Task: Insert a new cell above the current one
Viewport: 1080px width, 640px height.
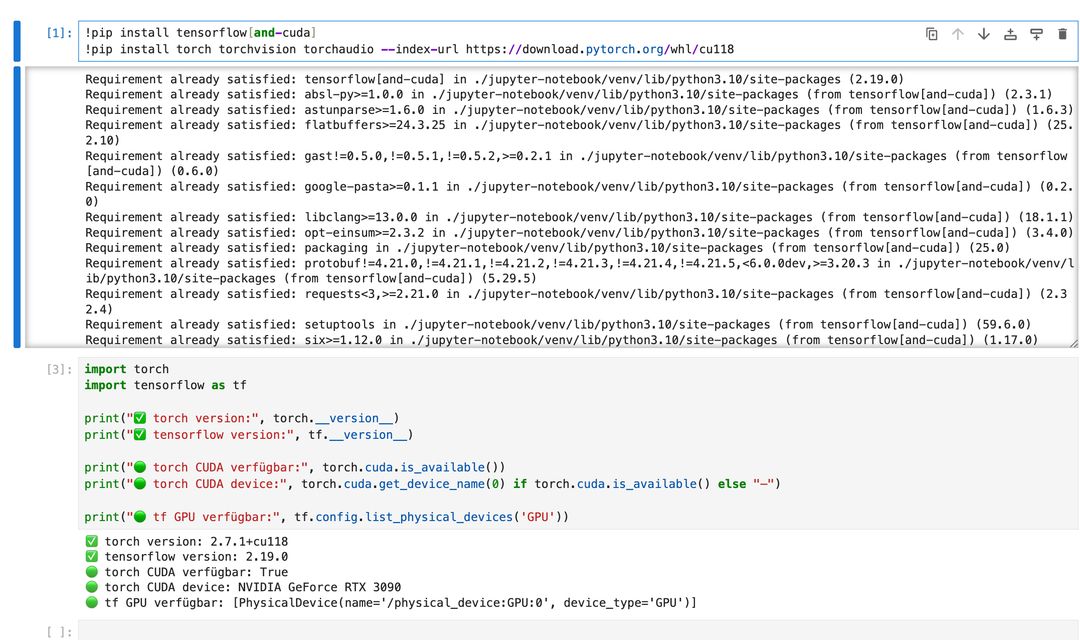Action: [1010, 34]
